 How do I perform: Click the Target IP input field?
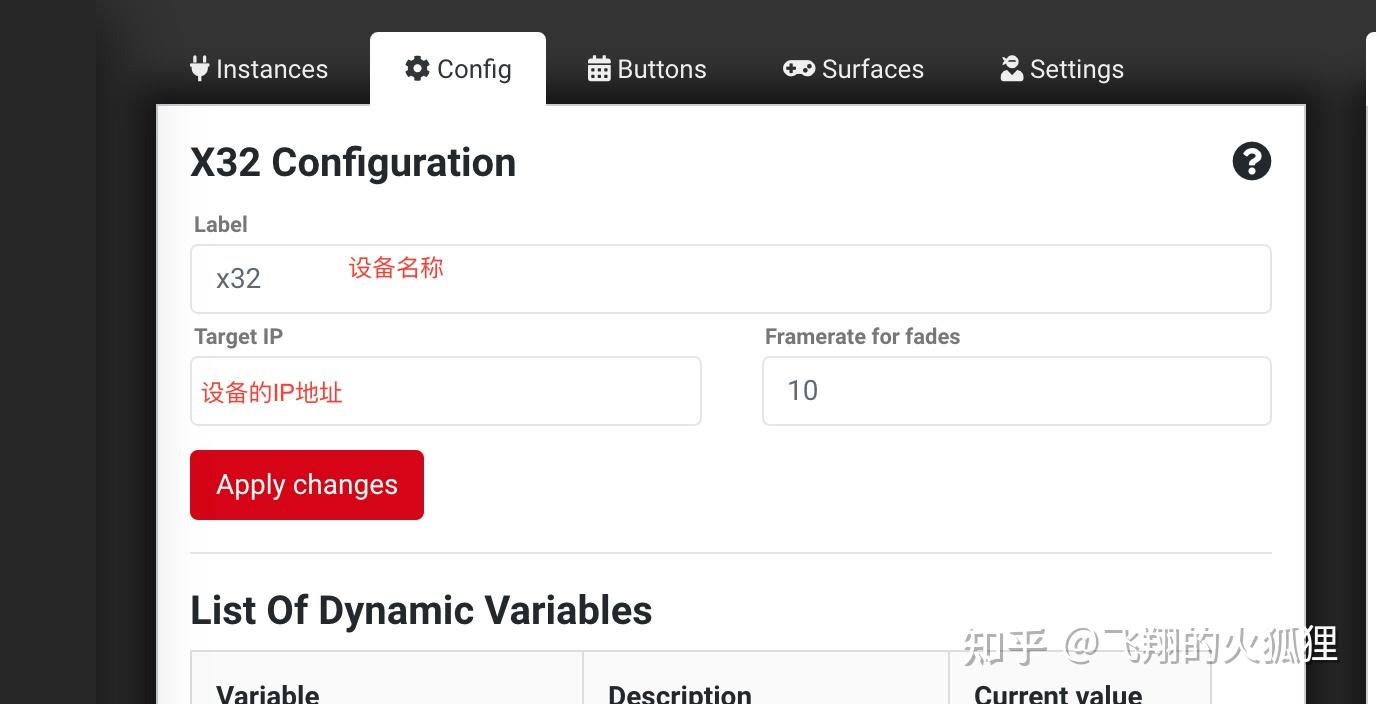445,390
